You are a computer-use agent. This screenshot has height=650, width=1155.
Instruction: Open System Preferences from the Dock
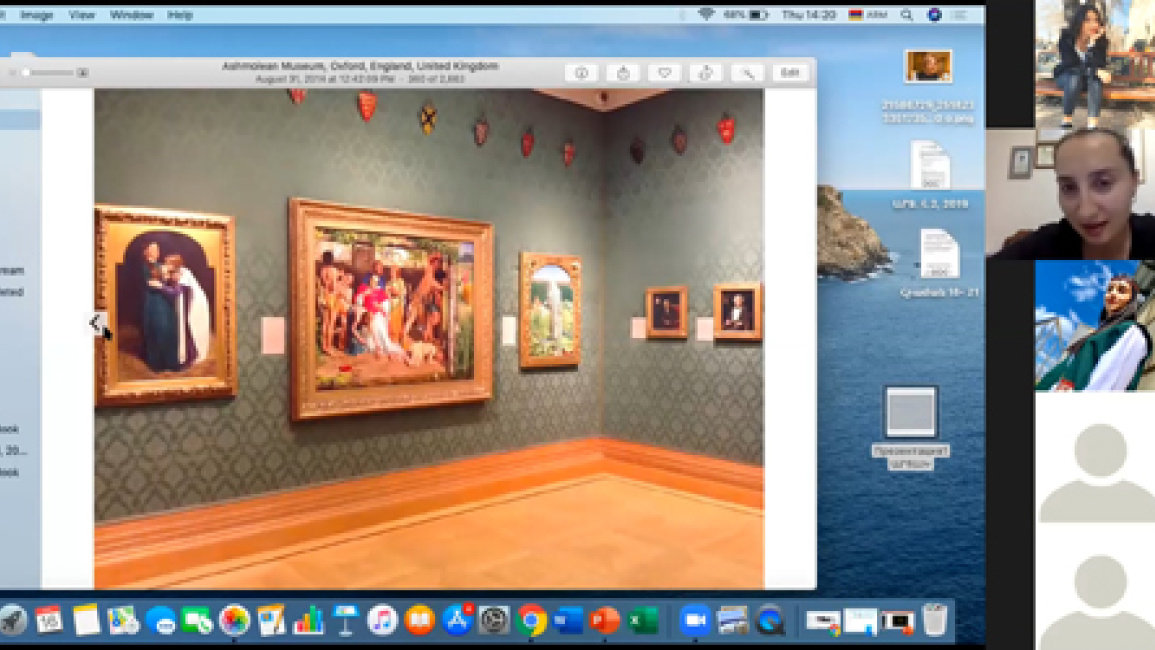pos(494,621)
